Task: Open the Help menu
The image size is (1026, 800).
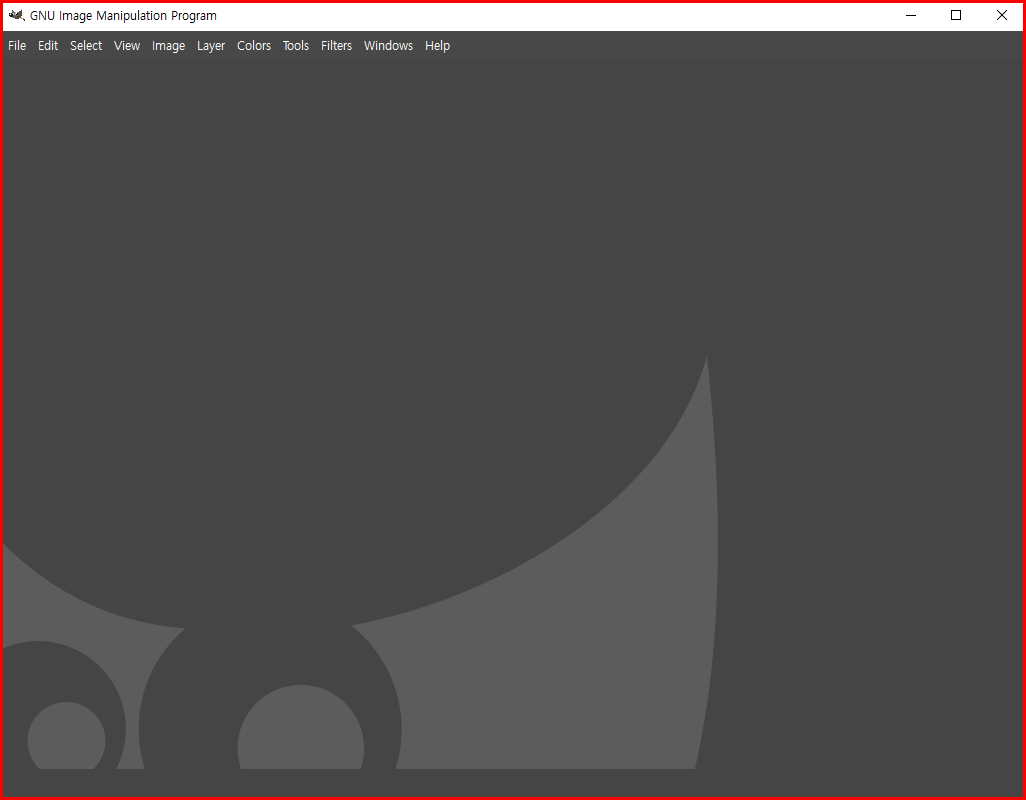Action: tap(437, 46)
